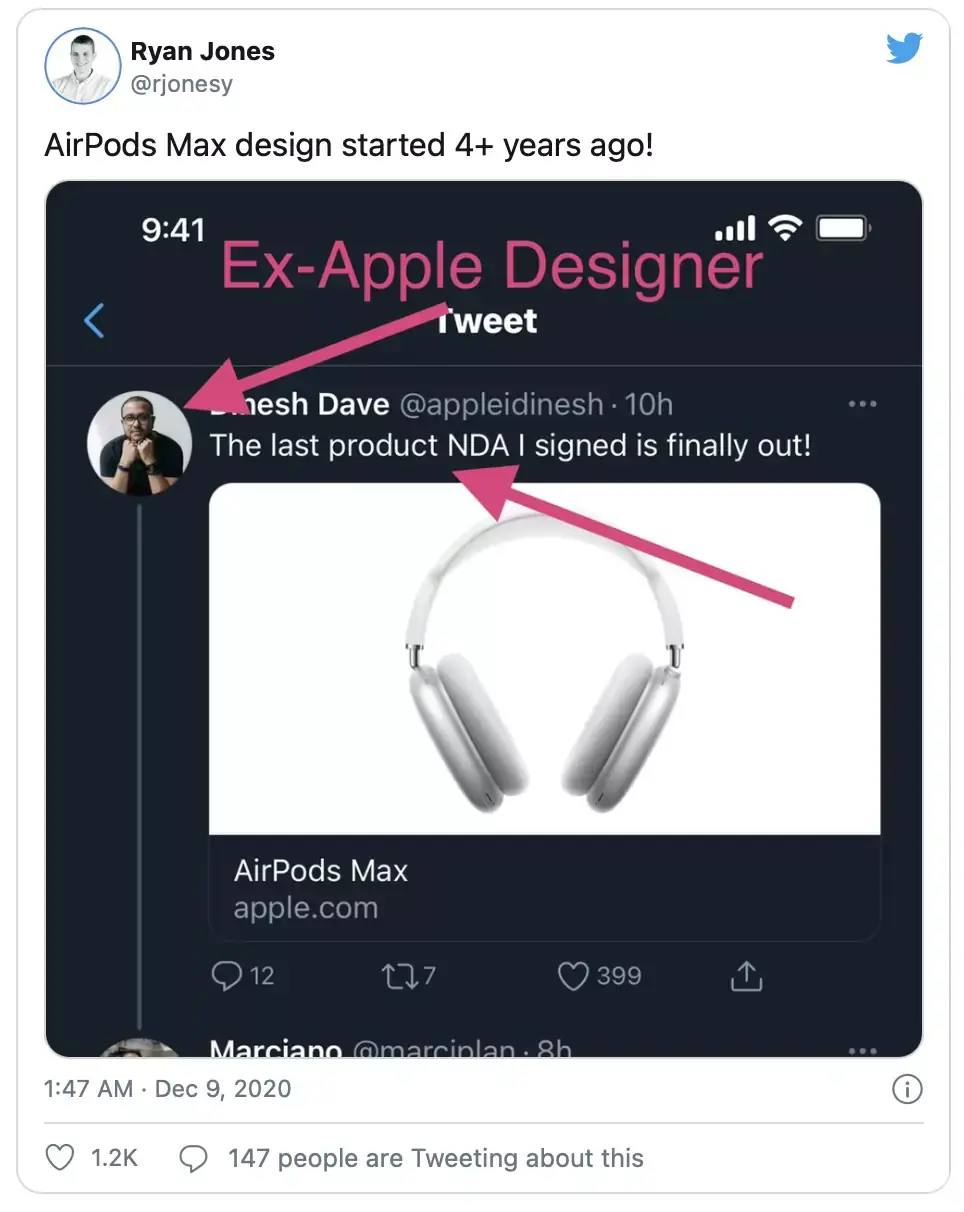Click the heart icon next to 1.2K

[59, 1158]
